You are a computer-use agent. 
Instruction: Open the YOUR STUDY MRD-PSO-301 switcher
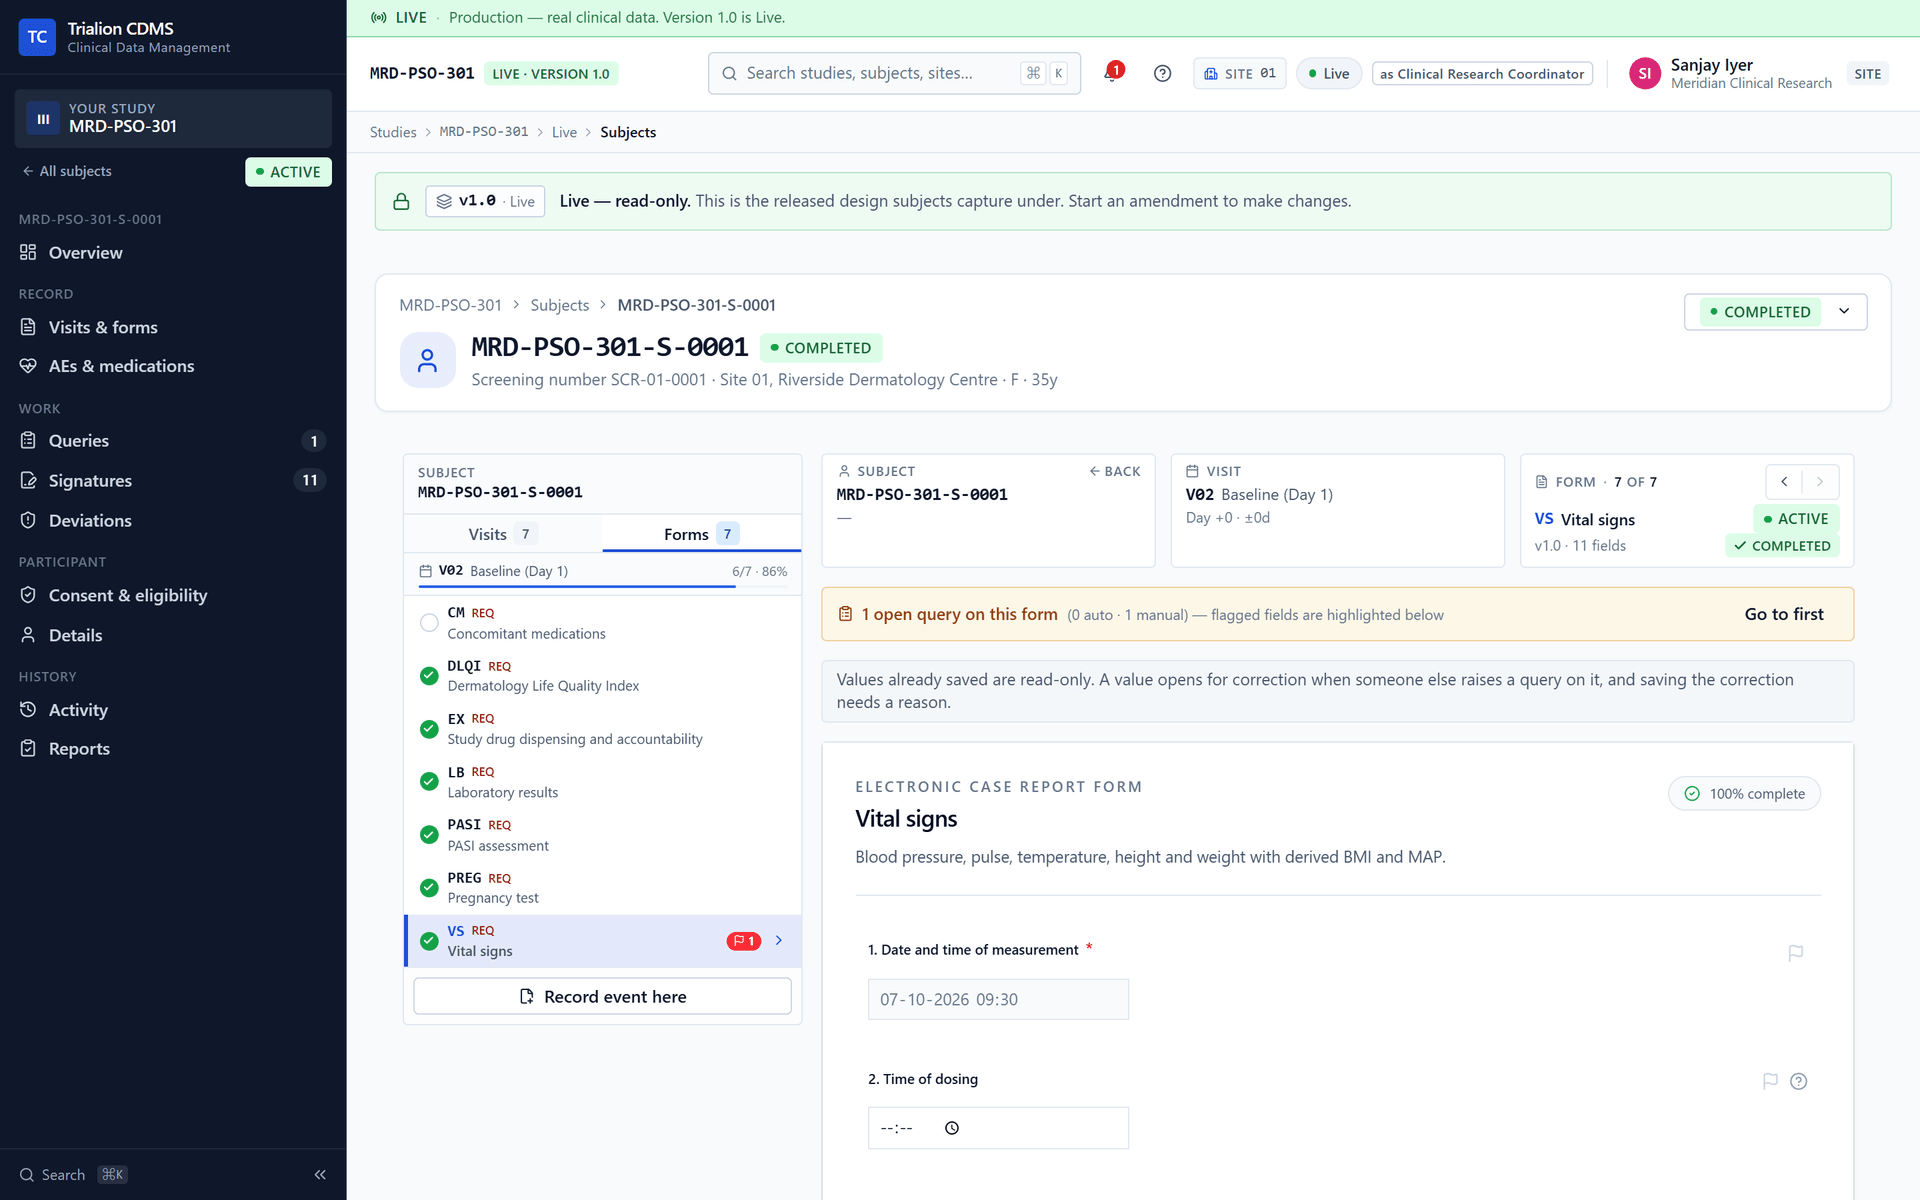click(x=173, y=118)
